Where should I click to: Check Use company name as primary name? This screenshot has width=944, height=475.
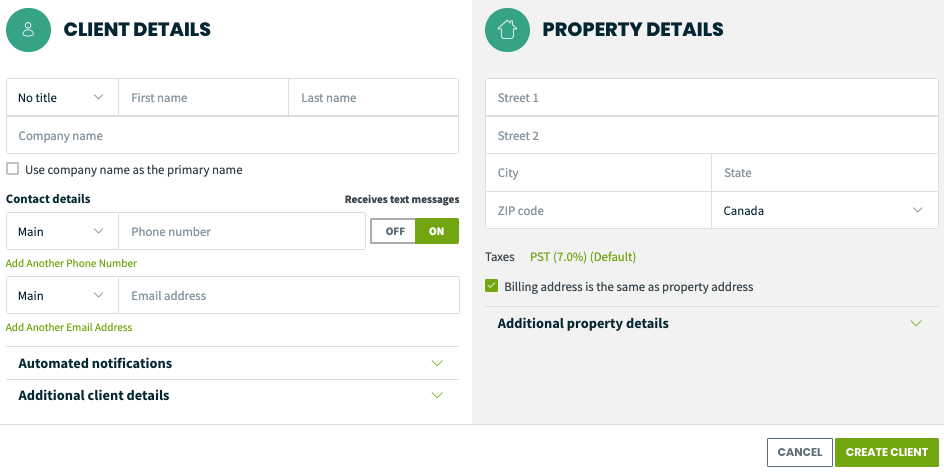[x=13, y=169]
